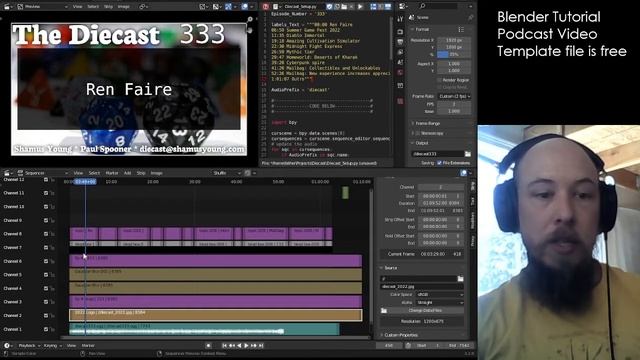The width and height of the screenshot is (640, 360).
Task: Collapse the Output panel
Action: pyautogui.click(x=420, y=143)
